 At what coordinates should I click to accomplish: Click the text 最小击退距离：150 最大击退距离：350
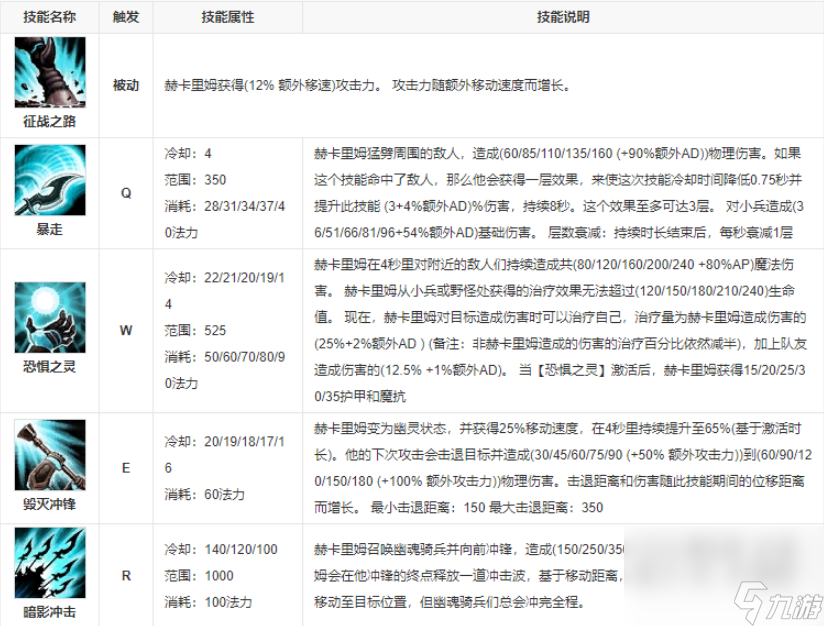coord(487,508)
